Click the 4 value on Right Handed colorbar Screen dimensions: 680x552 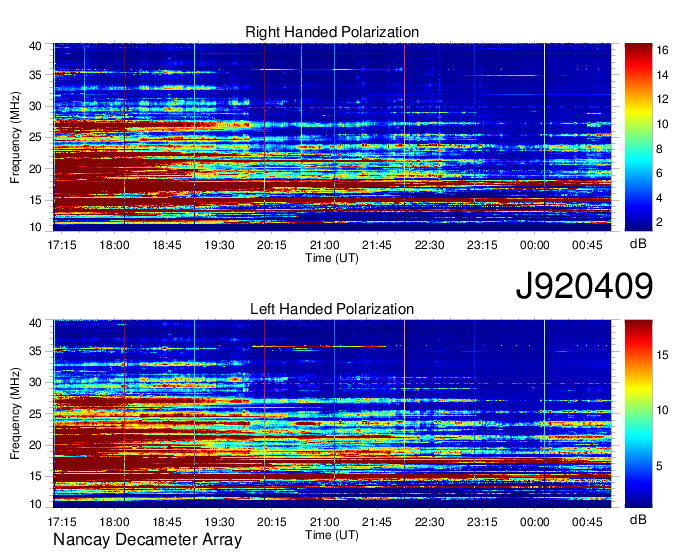(x=660, y=198)
